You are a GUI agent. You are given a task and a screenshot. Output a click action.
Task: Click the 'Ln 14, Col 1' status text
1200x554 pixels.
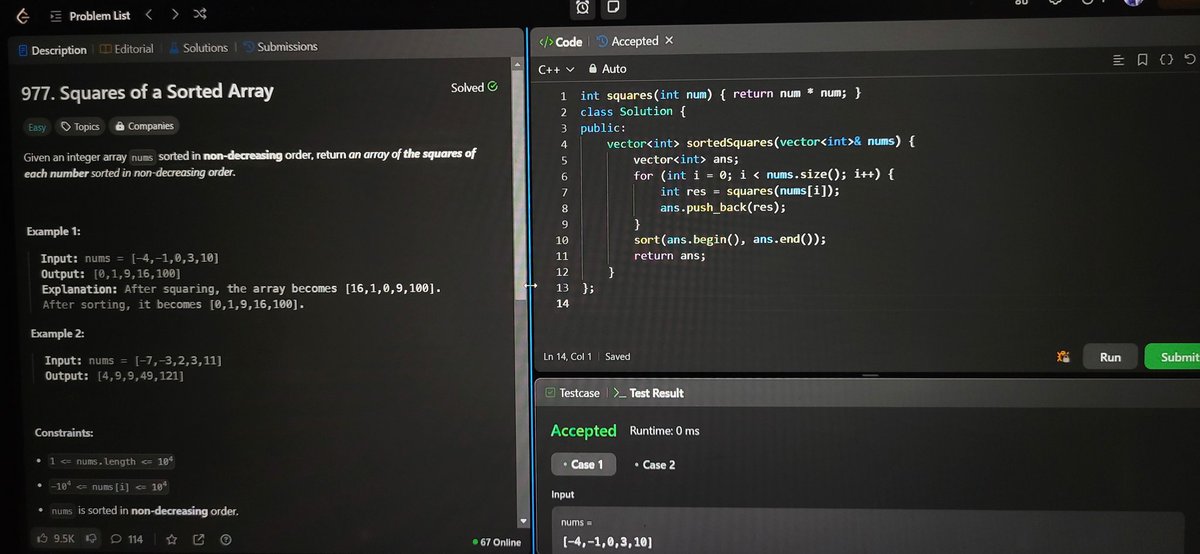point(568,357)
